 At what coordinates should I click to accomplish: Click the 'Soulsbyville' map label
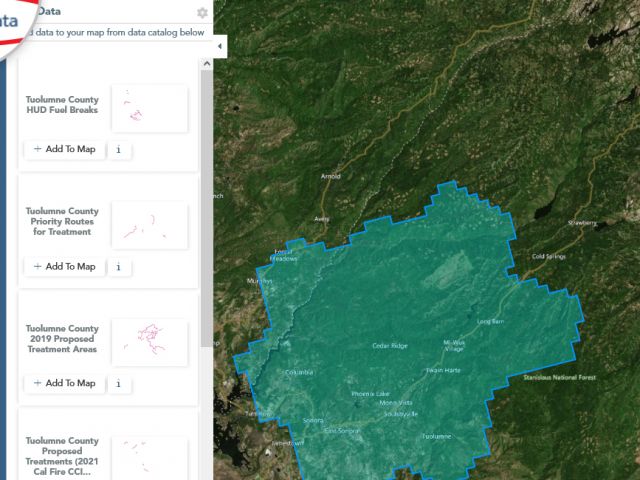(401, 414)
